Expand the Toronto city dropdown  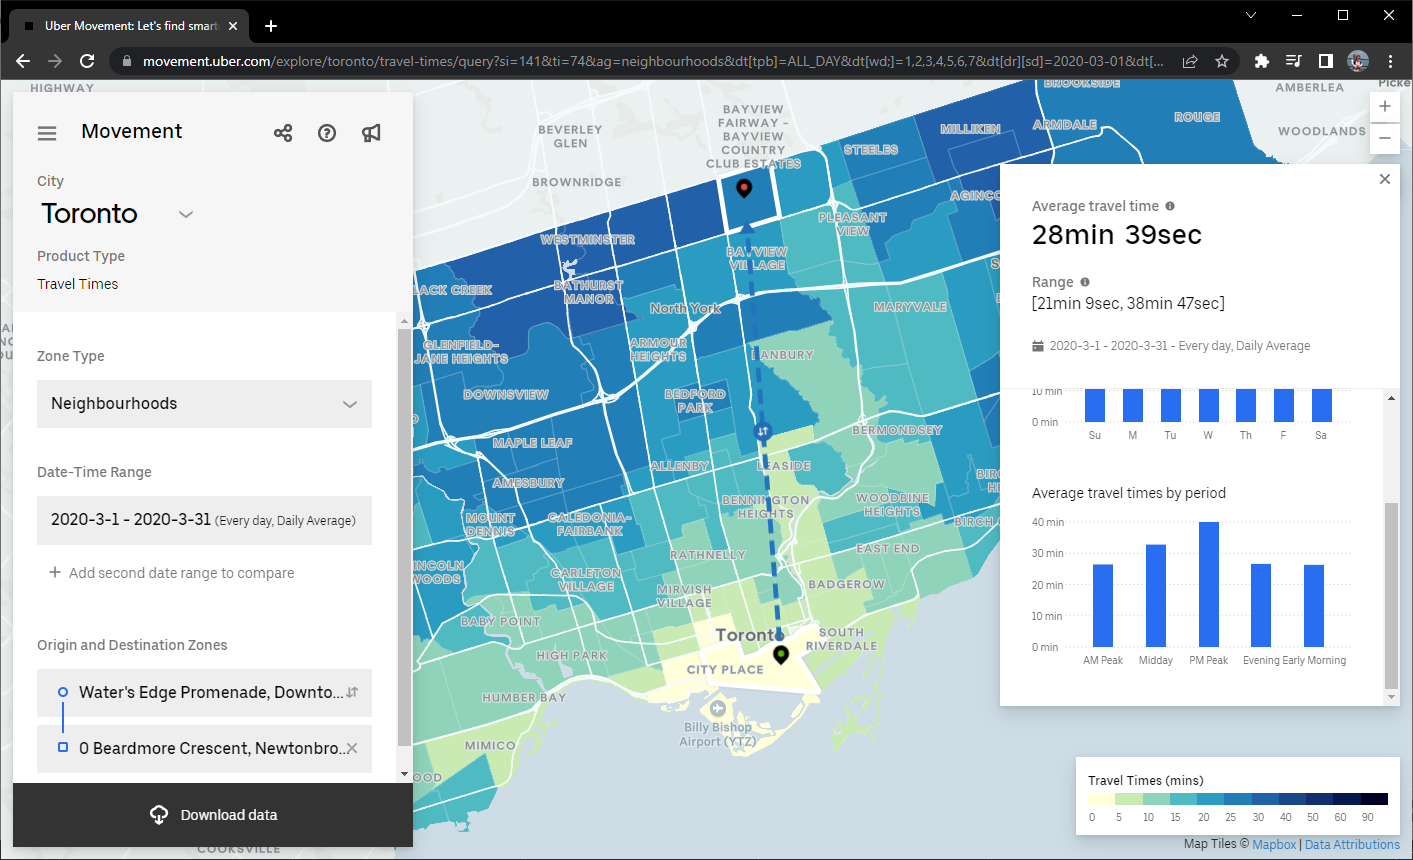coord(185,214)
